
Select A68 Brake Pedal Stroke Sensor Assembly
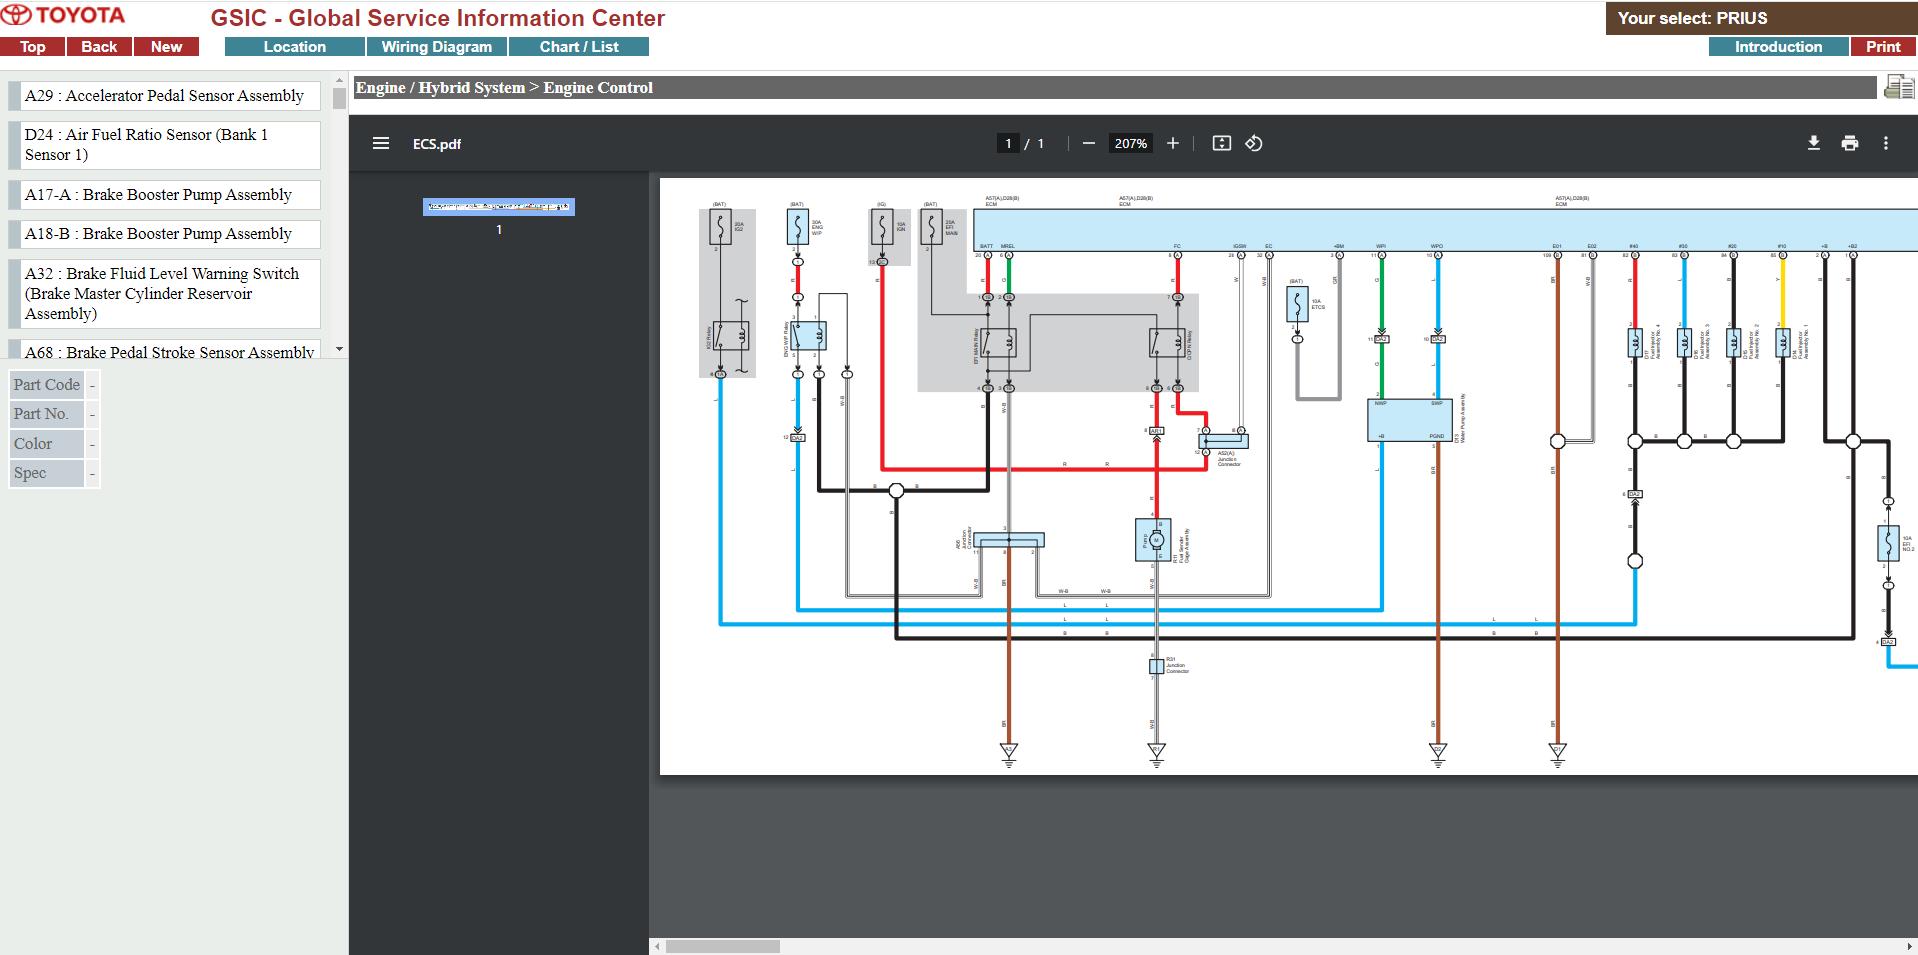164,350
